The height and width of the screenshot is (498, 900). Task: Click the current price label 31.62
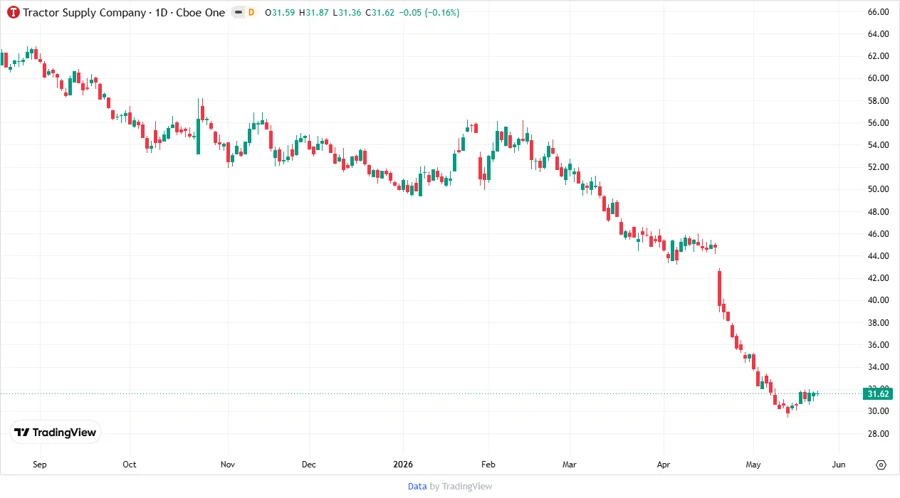878,394
